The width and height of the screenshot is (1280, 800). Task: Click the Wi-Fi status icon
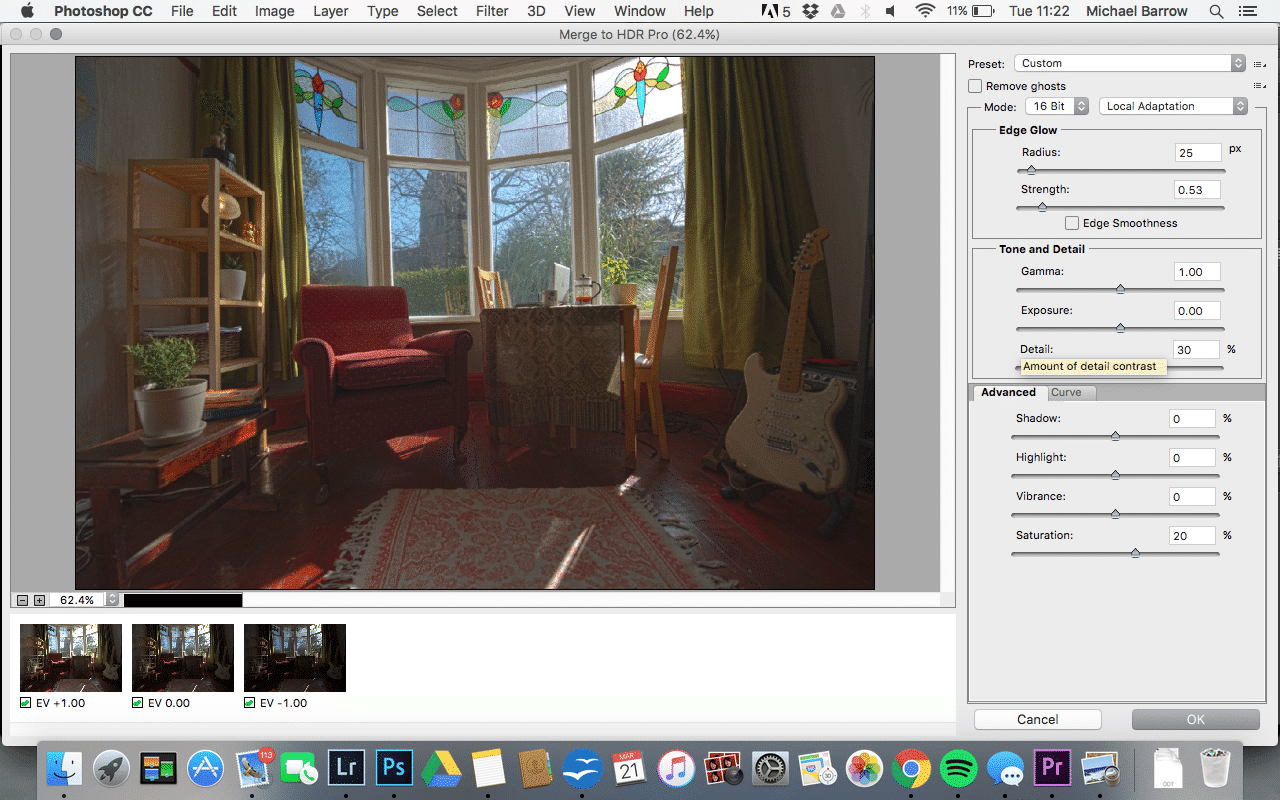click(x=925, y=11)
